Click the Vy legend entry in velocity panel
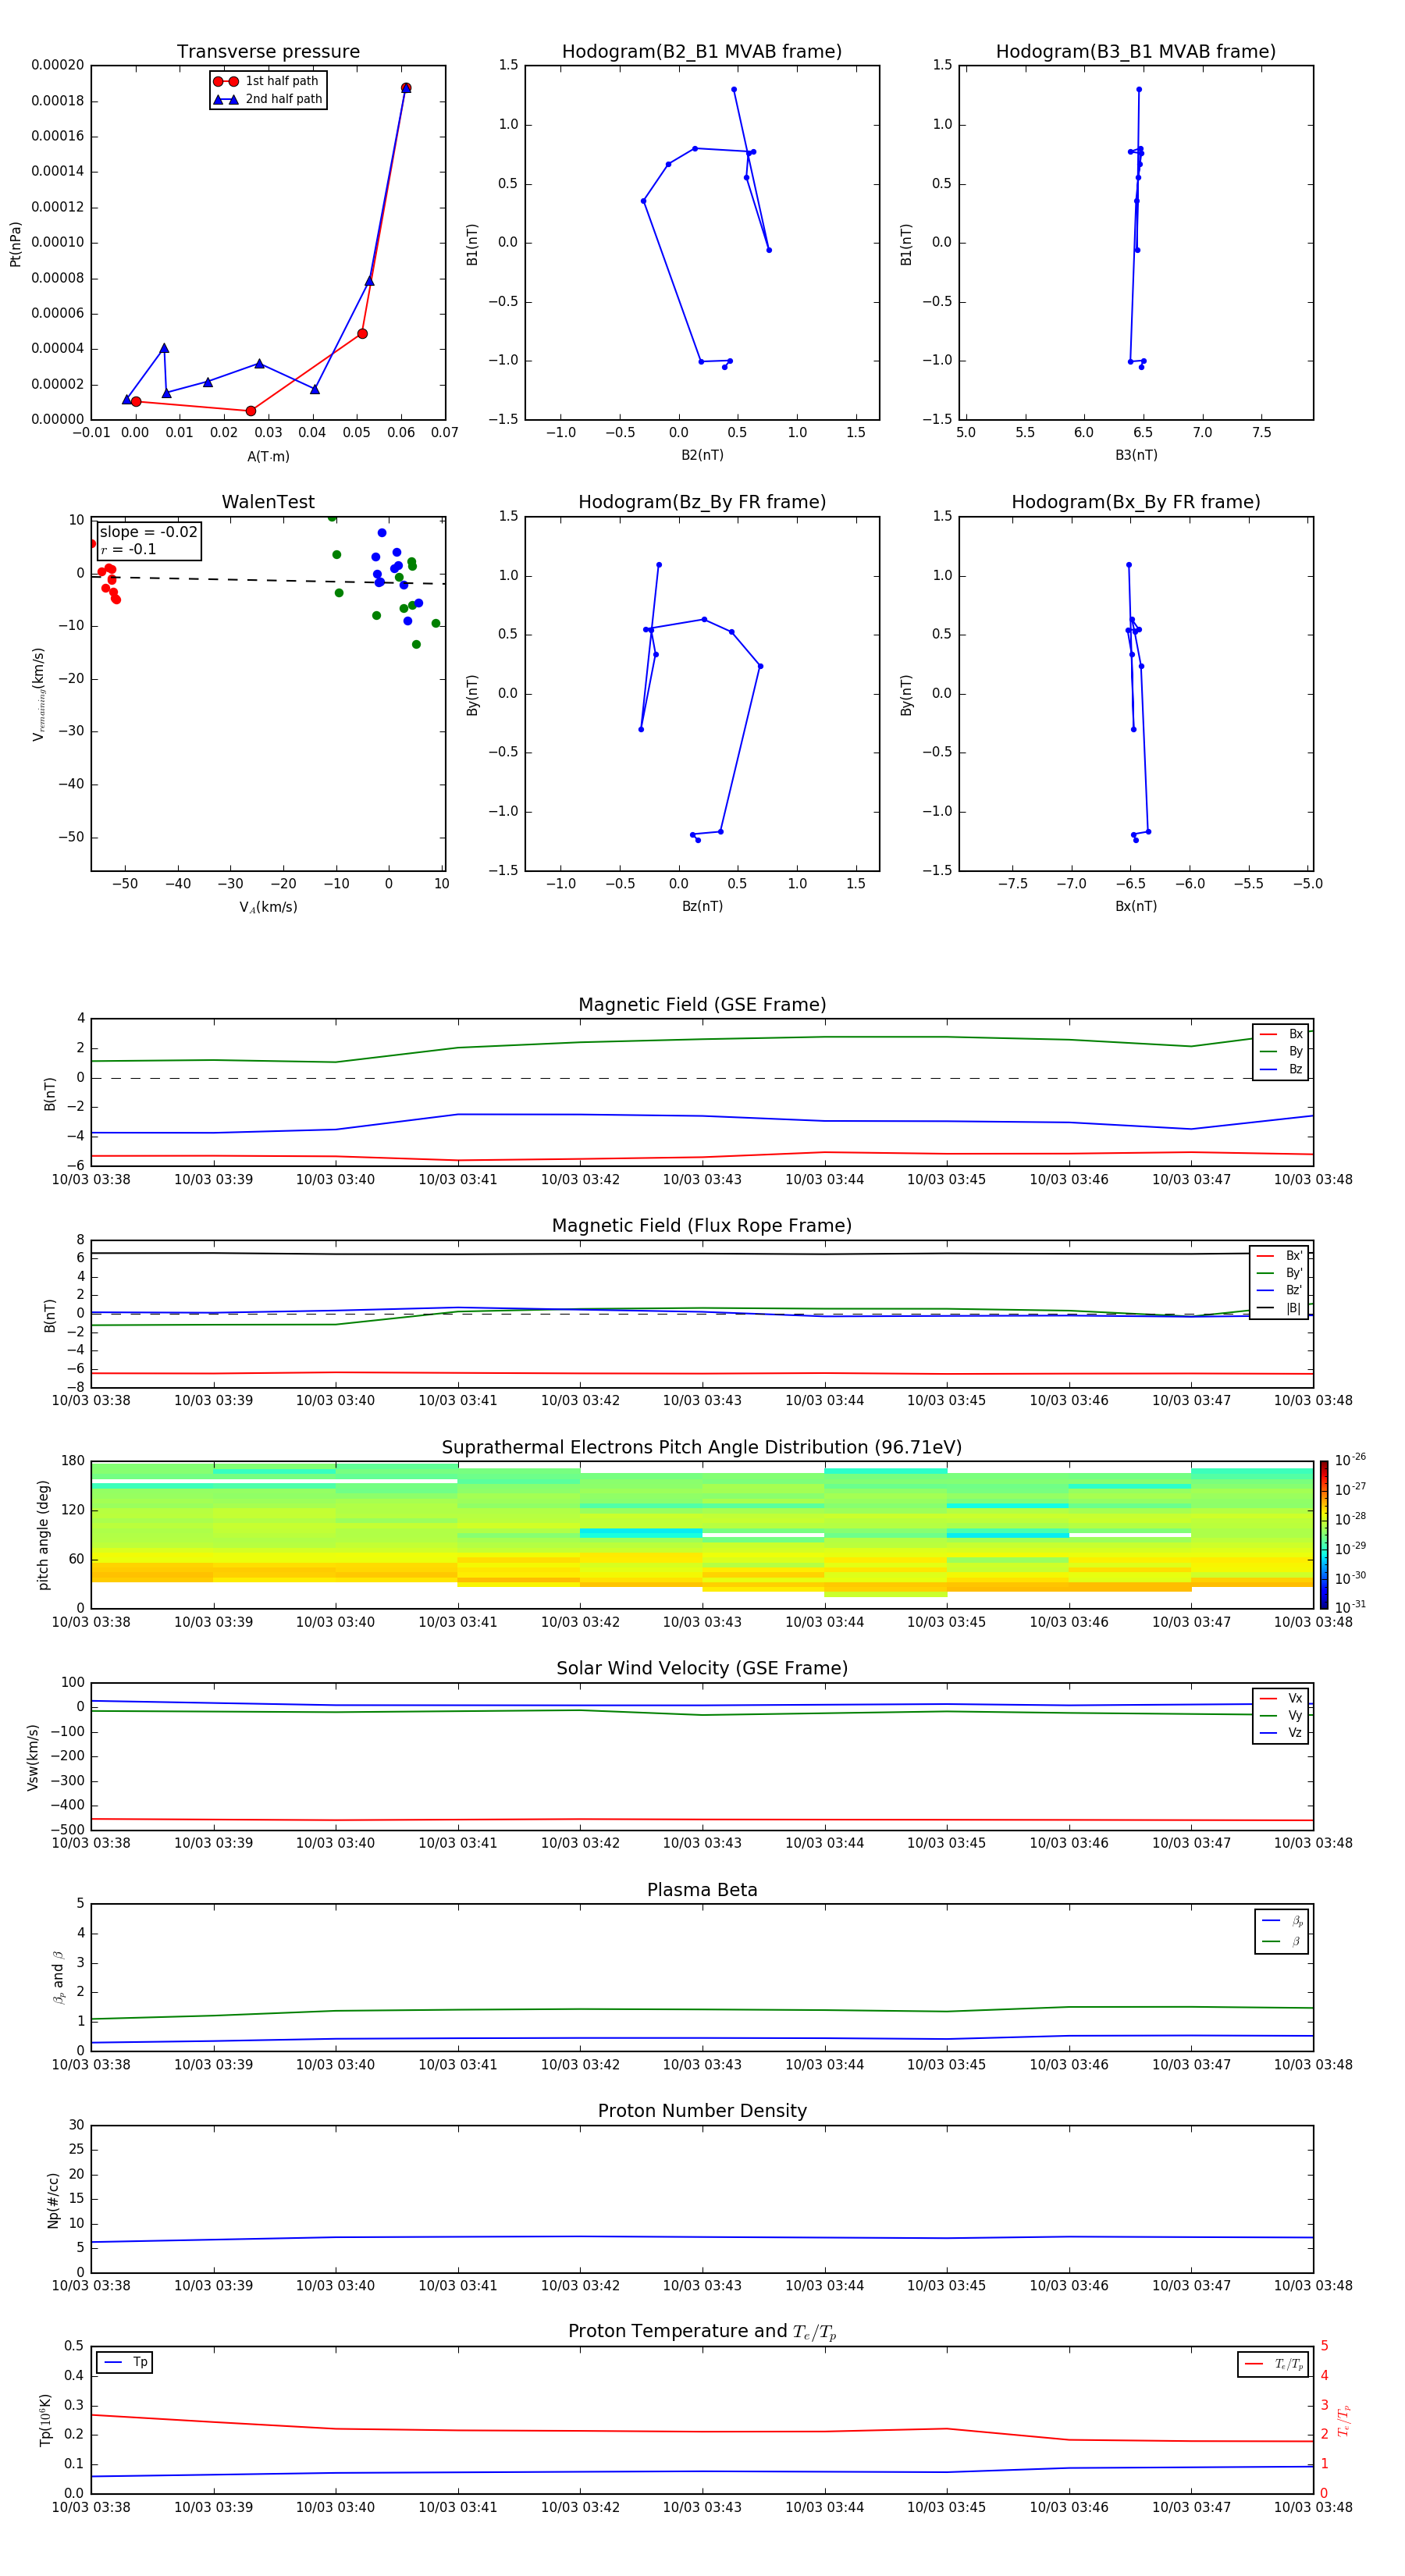1405x2576 pixels. [x=1281, y=1716]
